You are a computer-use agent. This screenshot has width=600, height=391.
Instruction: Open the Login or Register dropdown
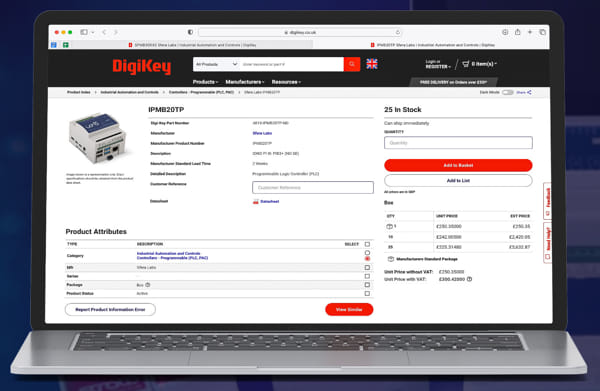tap(438, 64)
